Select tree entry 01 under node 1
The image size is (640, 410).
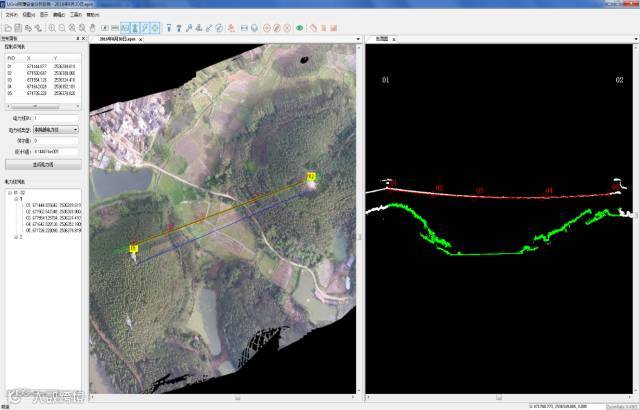[x=53, y=205]
